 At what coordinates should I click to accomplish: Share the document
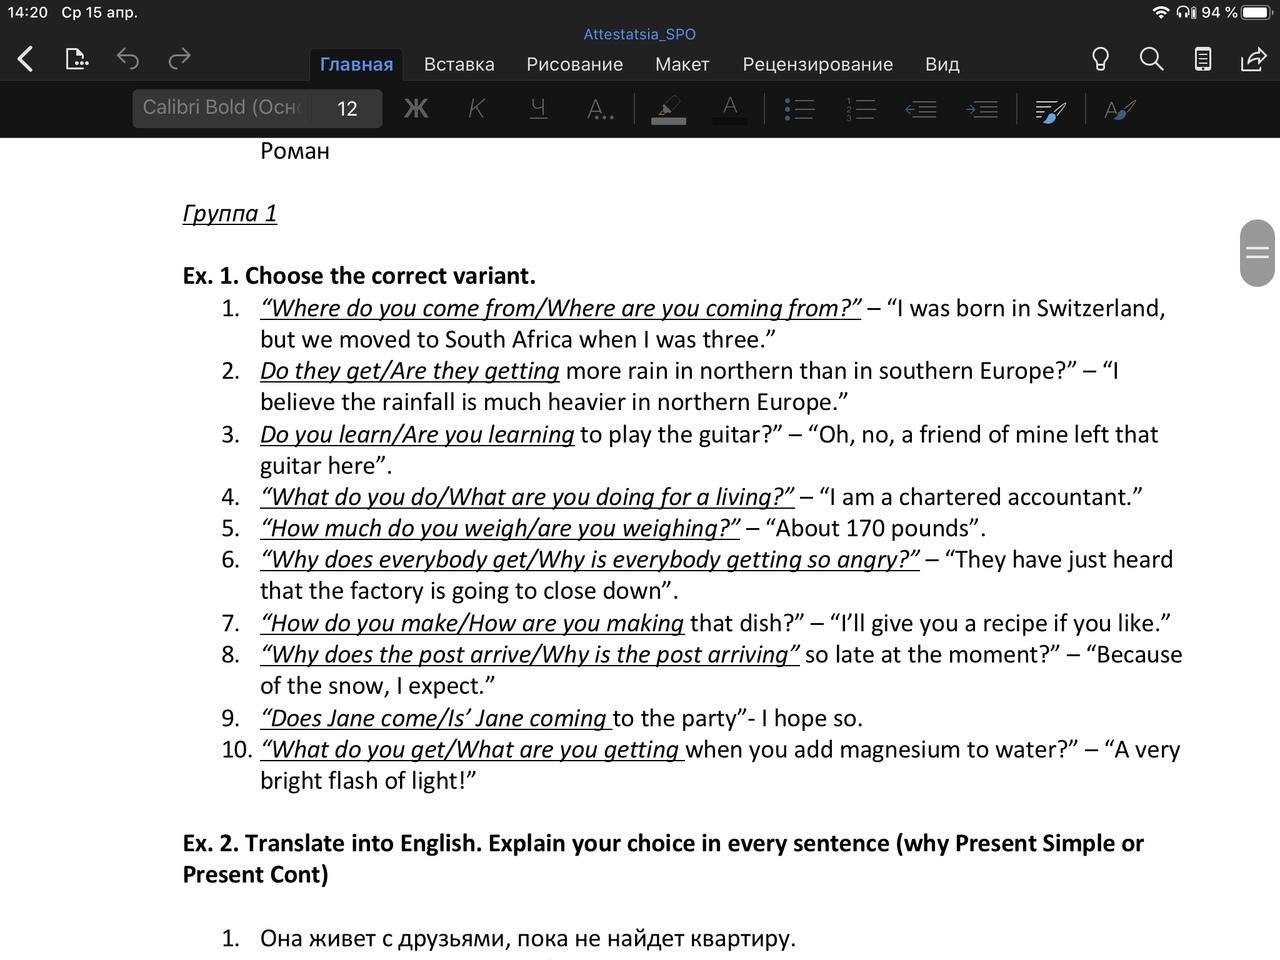tap(1253, 59)
